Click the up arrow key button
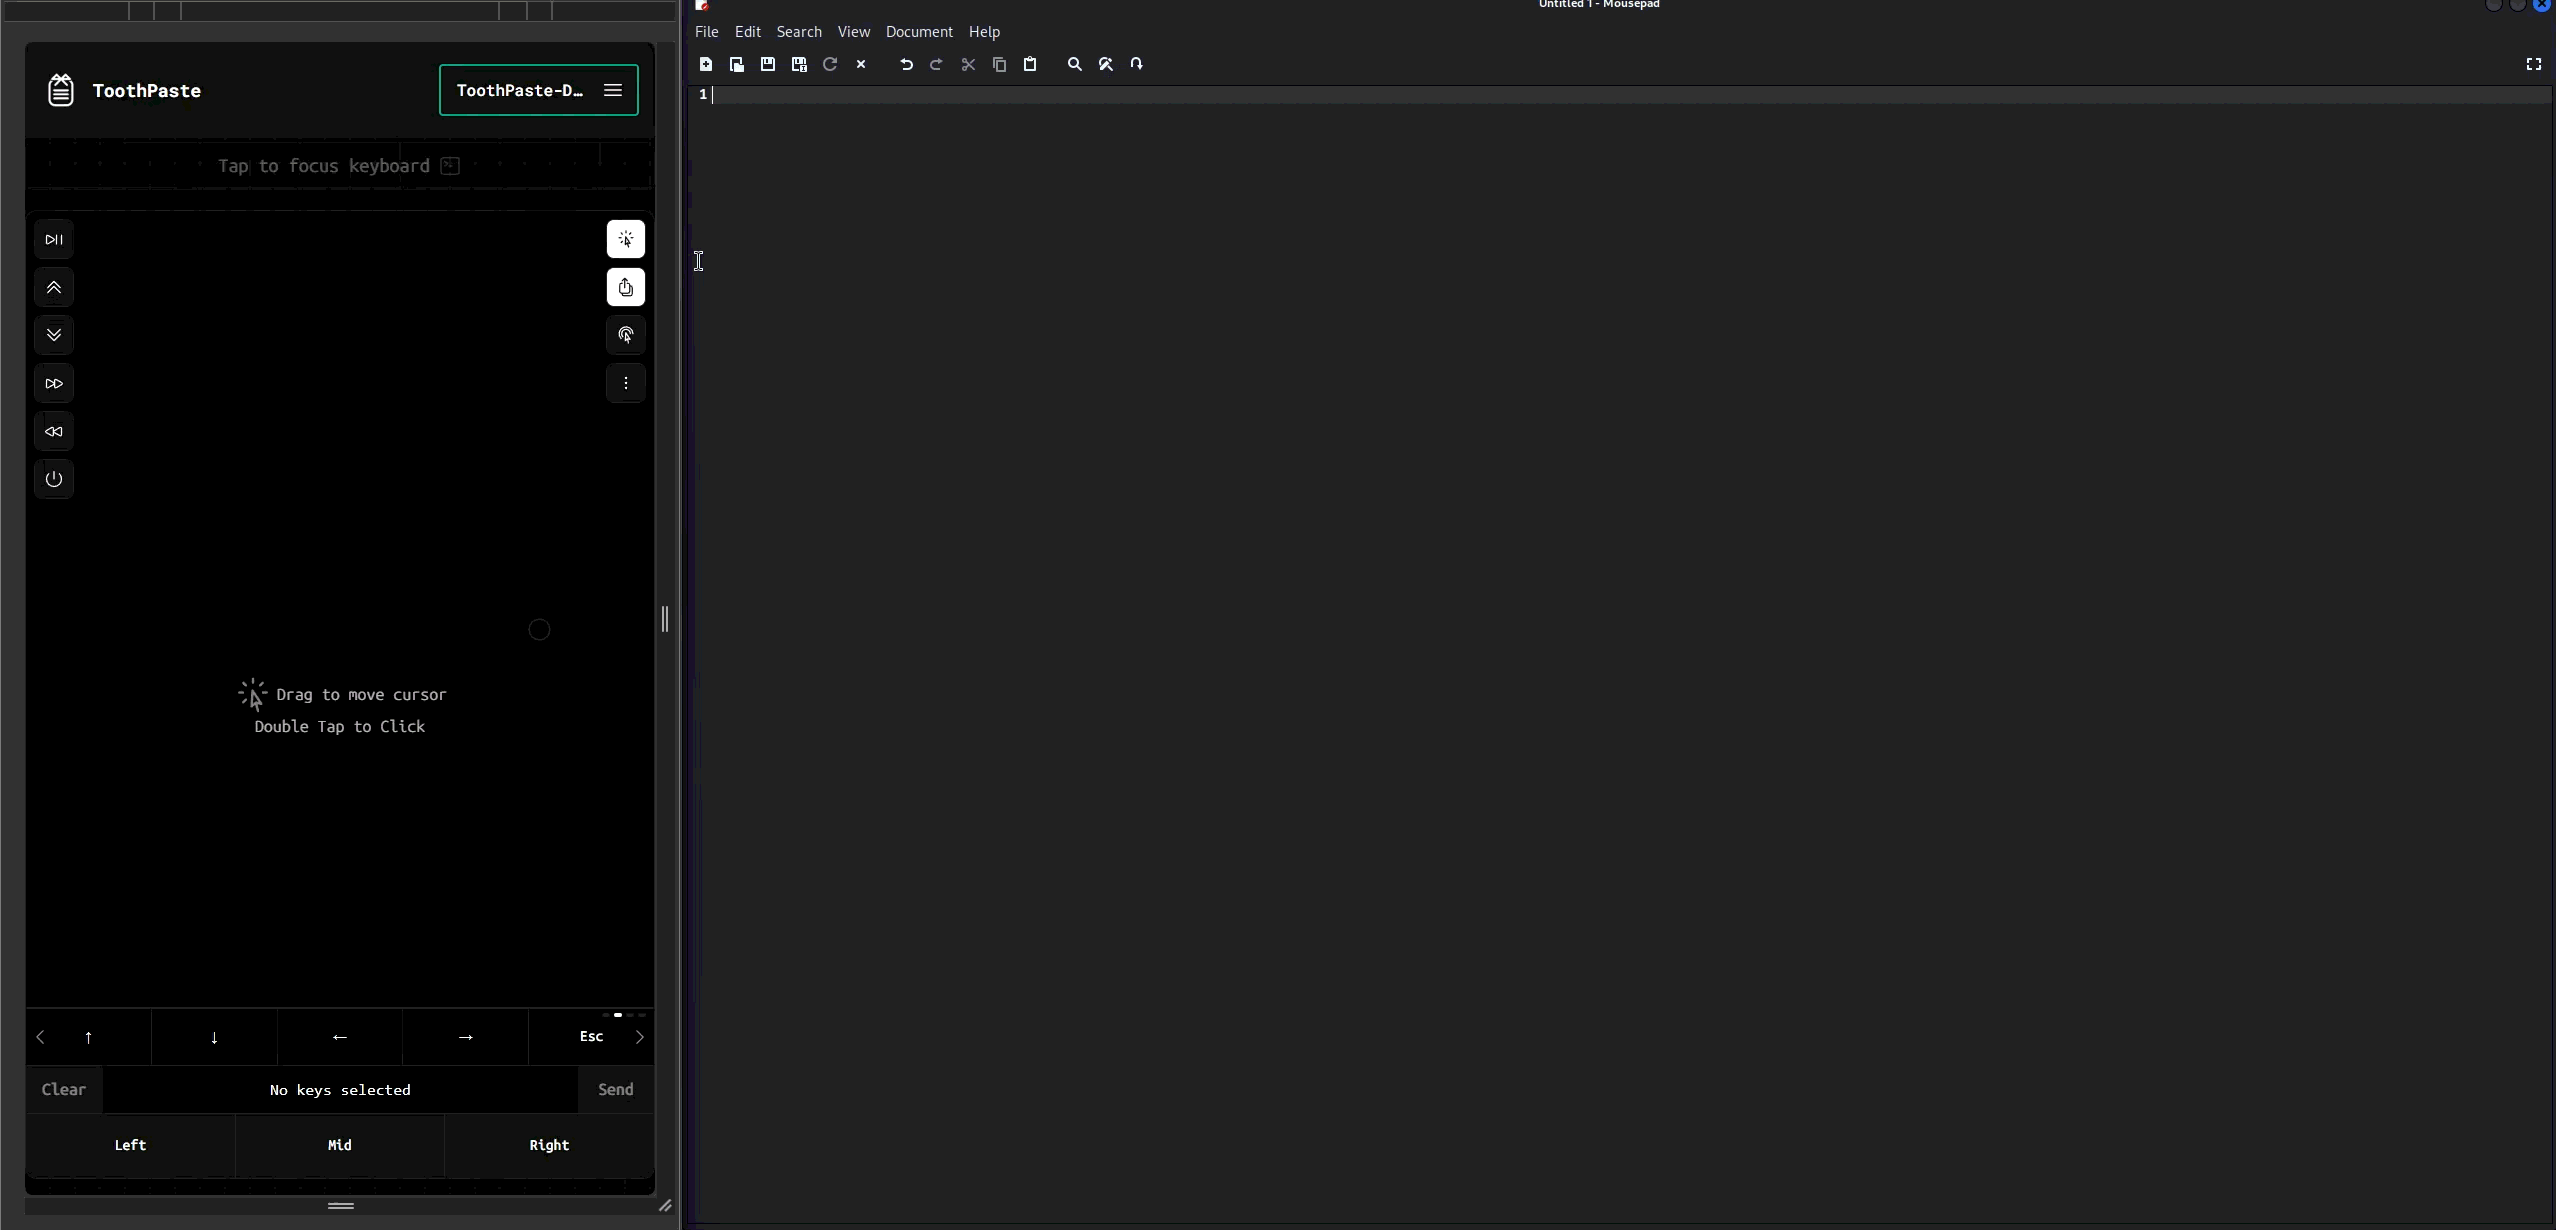The width and height of the screenshot is (2556, 1230). (x=89, y=1037)
